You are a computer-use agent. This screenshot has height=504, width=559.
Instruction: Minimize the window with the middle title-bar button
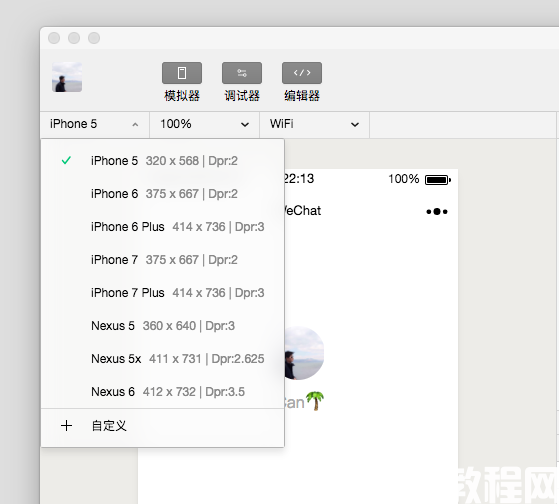click(74, 38)
